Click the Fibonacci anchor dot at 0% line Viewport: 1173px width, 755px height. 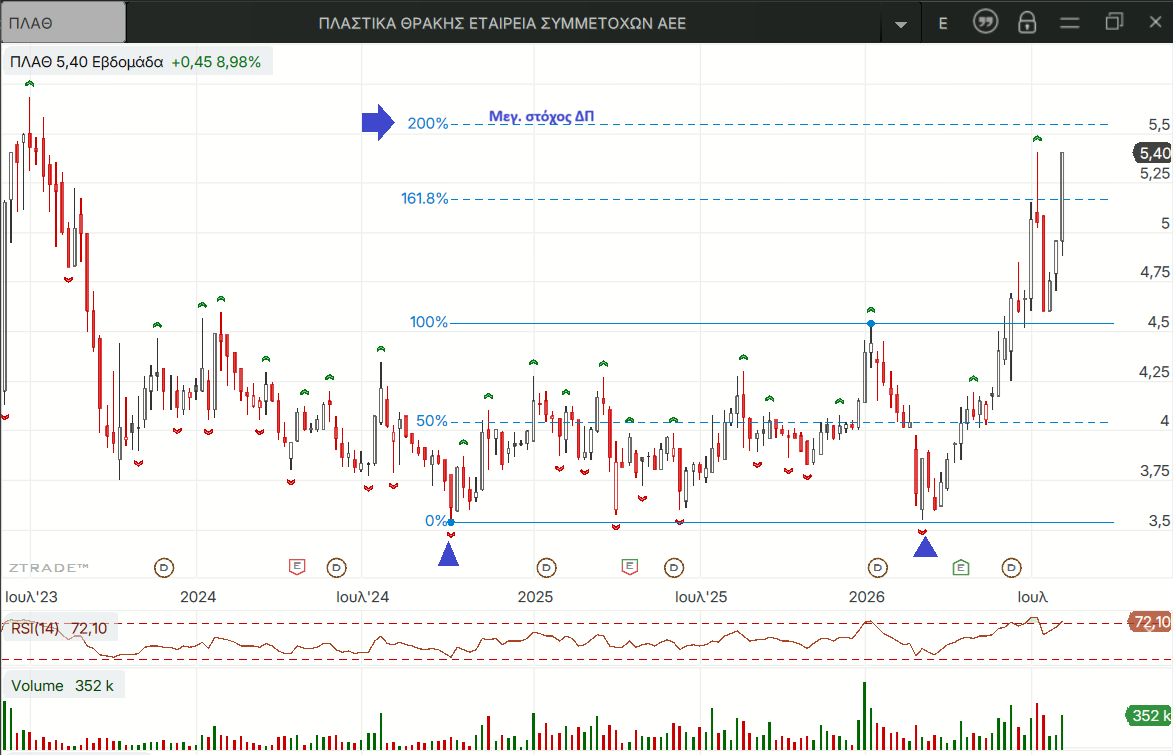(x=450, y=522)
